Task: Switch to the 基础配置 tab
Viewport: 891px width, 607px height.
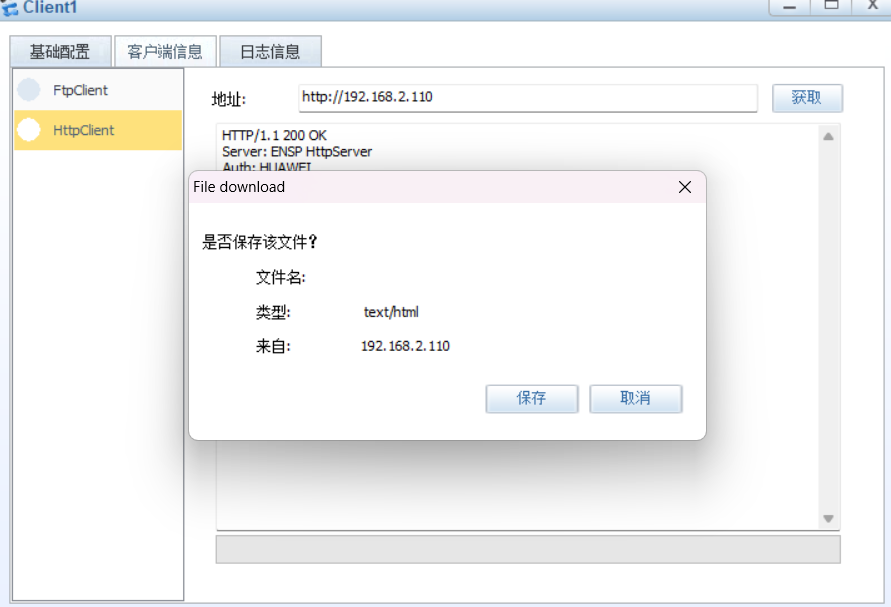Action: click(60, 52)
